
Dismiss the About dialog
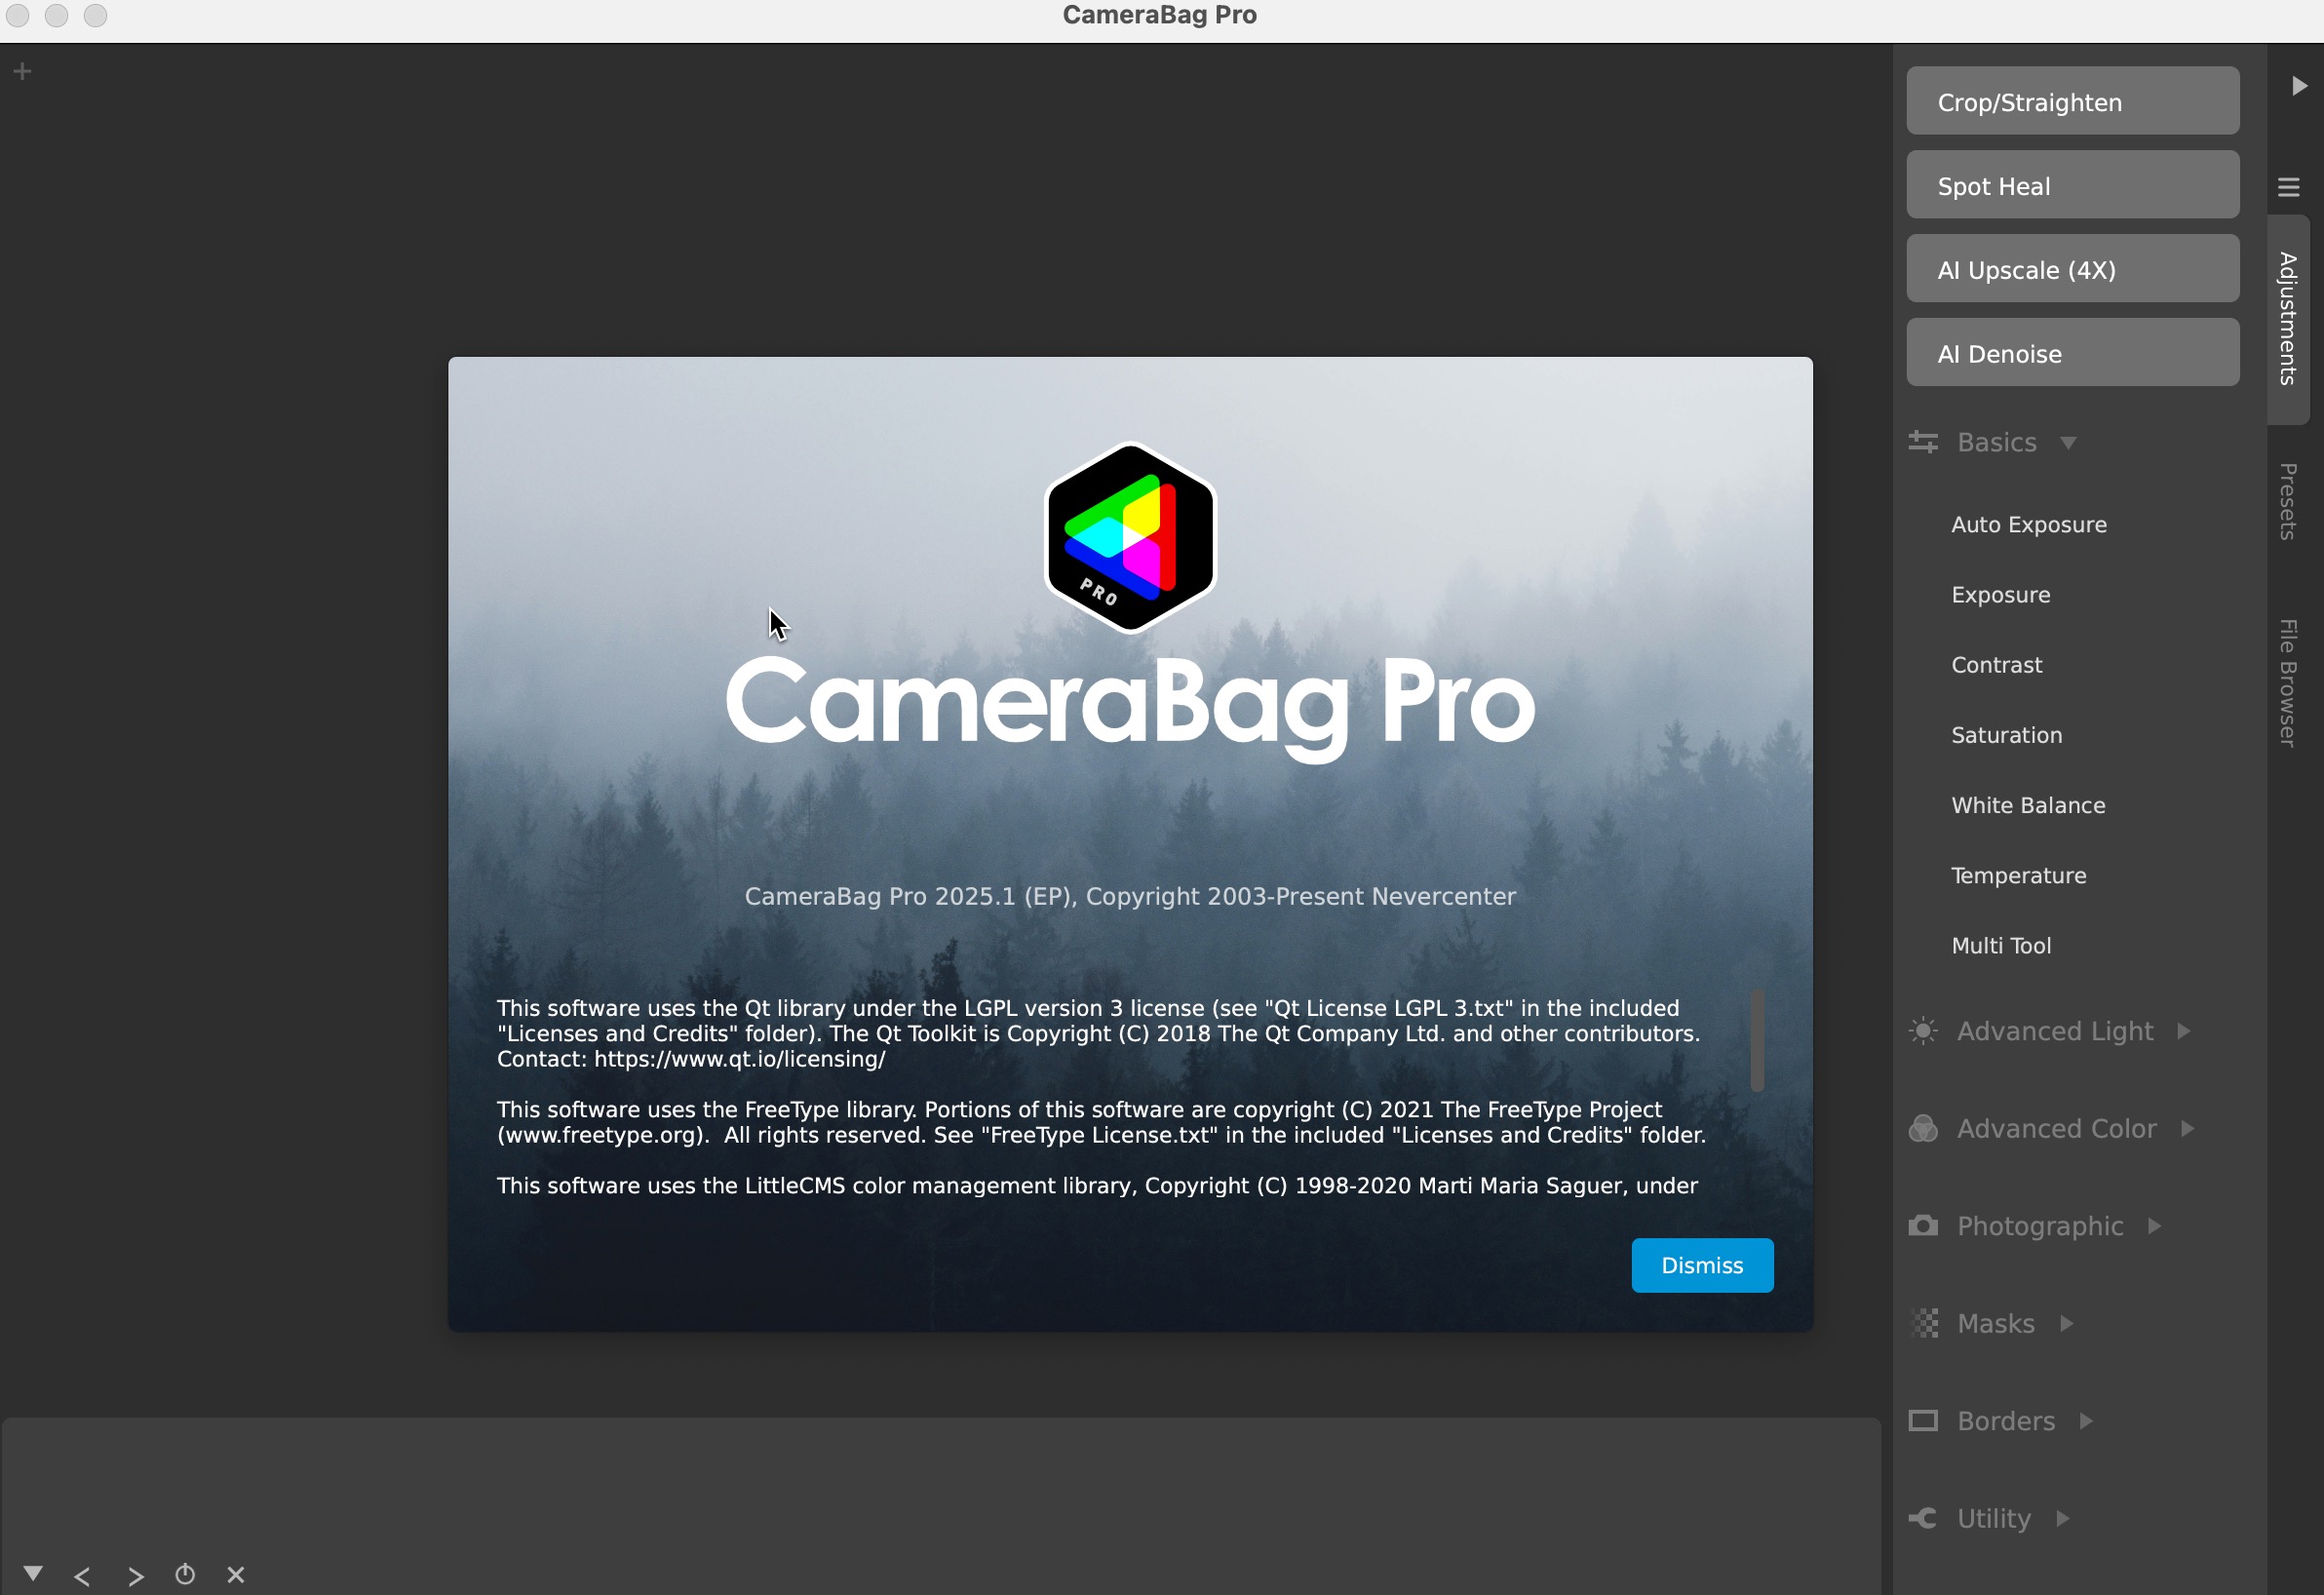click(1702, 1265)
